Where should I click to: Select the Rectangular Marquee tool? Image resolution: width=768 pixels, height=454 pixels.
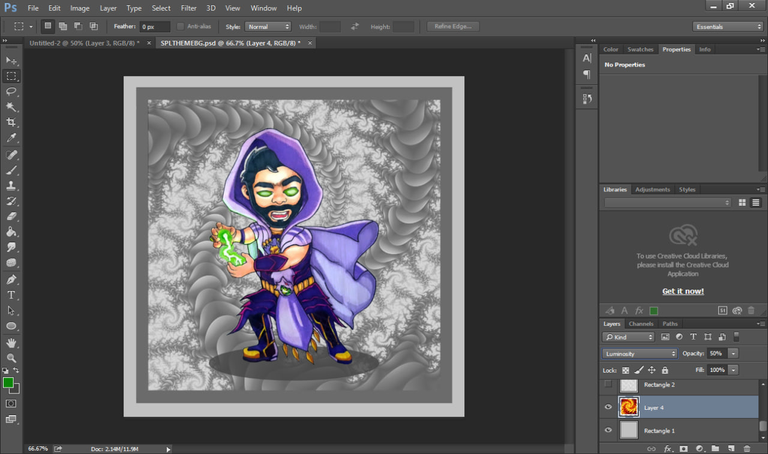pos(11,76)
